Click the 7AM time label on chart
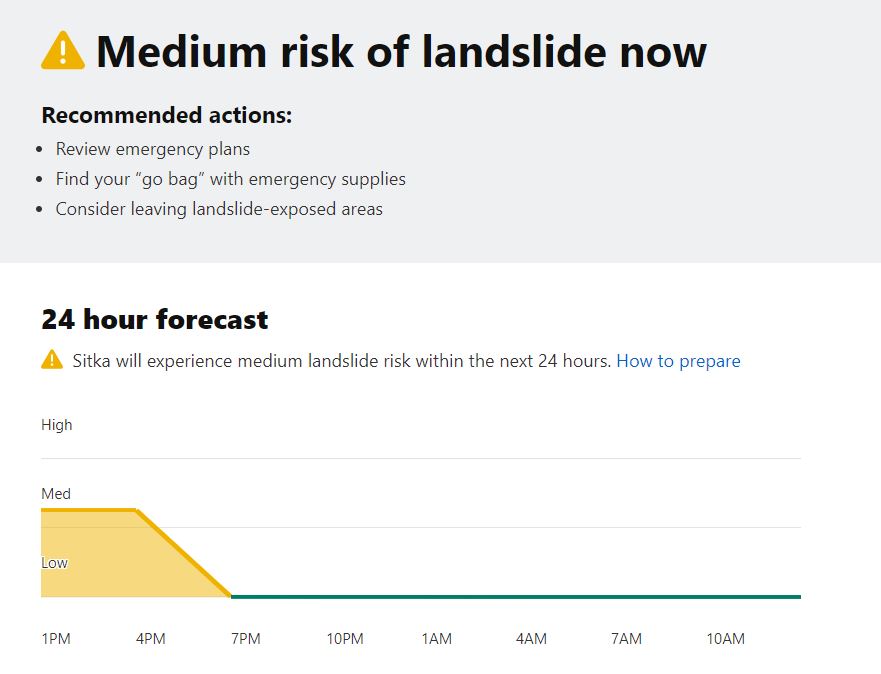Image resolution: width=881 pixels, height=674 pixels. tap(627, 639)
